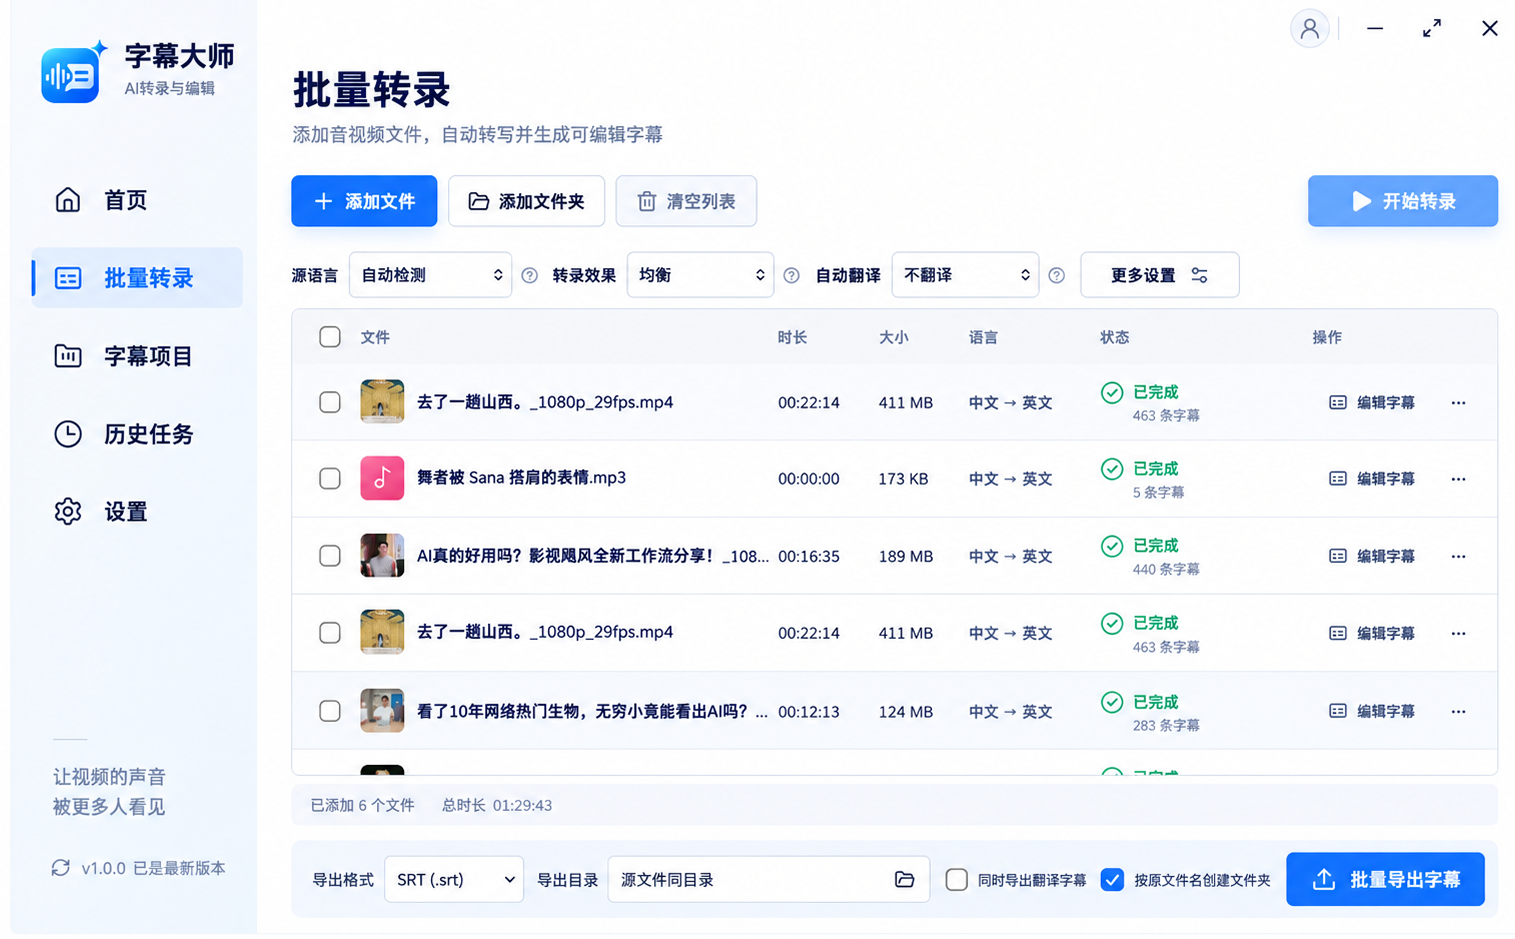Viewport: 1515px width, 939px height.
Task: Click 编辑字幕 for 舞者被 Sana mp3 row
Action: tap(1372, 479)
